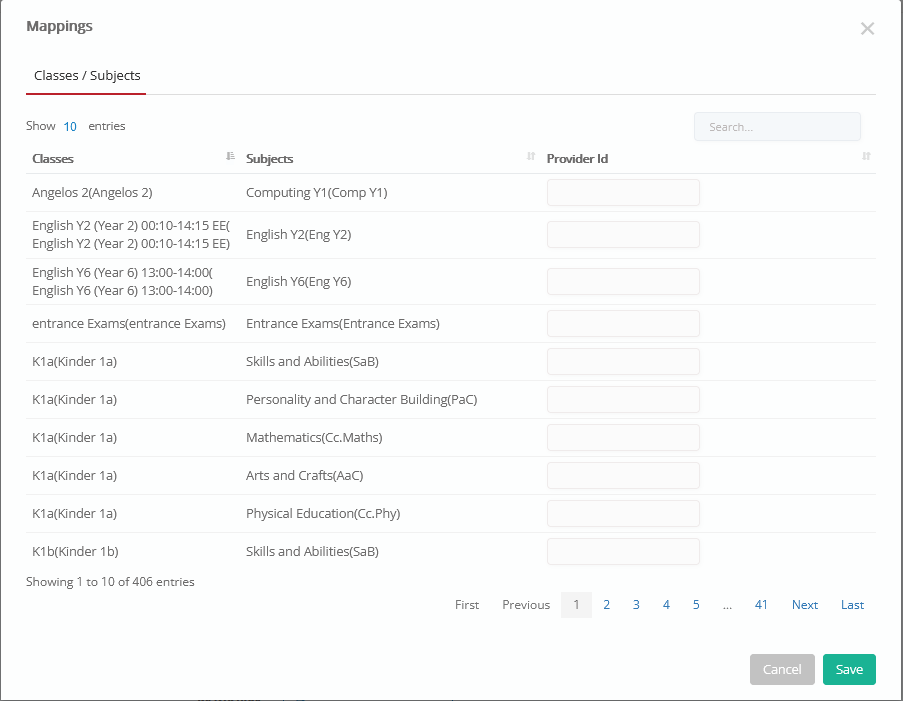Close the Mappings dialog with X icon
This screenshot has height=701, width=903.
click(x=867, y=28)
